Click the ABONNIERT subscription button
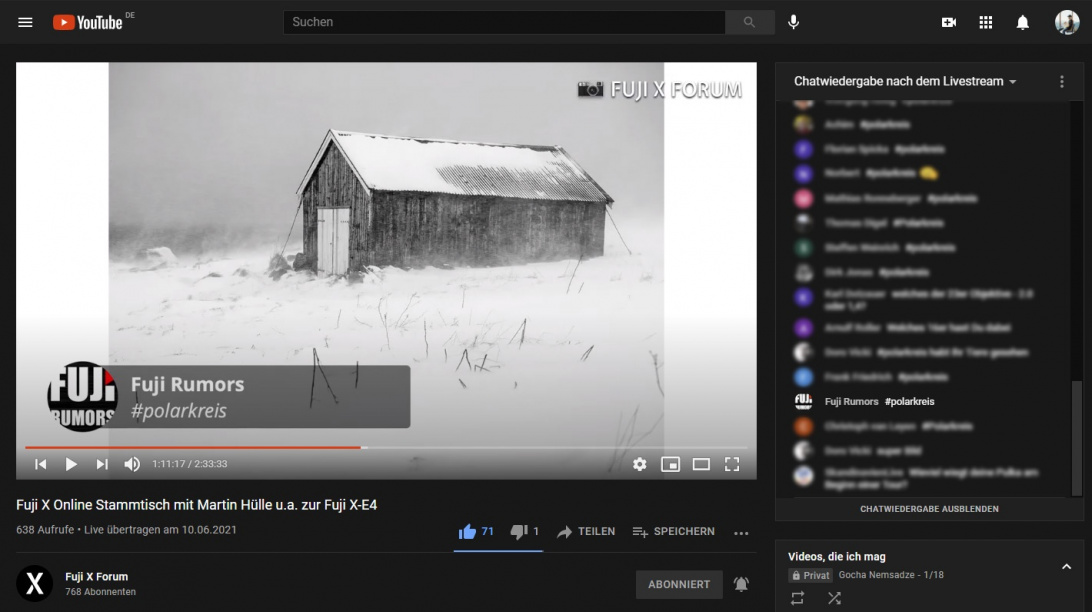Viewport: 1092px width, 612px height. 679,584
